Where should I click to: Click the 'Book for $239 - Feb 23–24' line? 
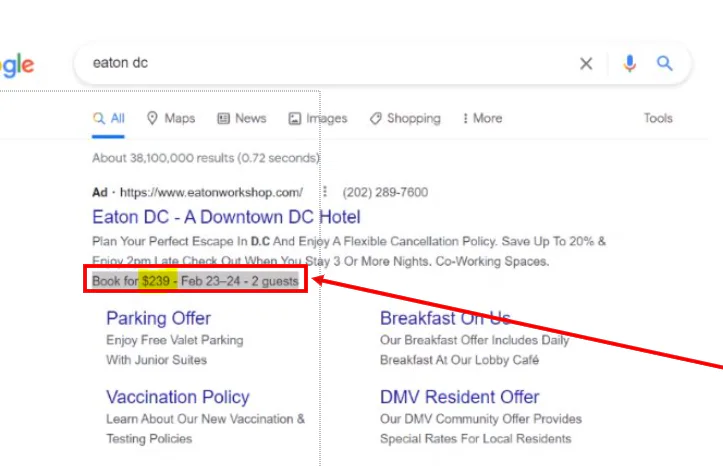coord(196,281)
